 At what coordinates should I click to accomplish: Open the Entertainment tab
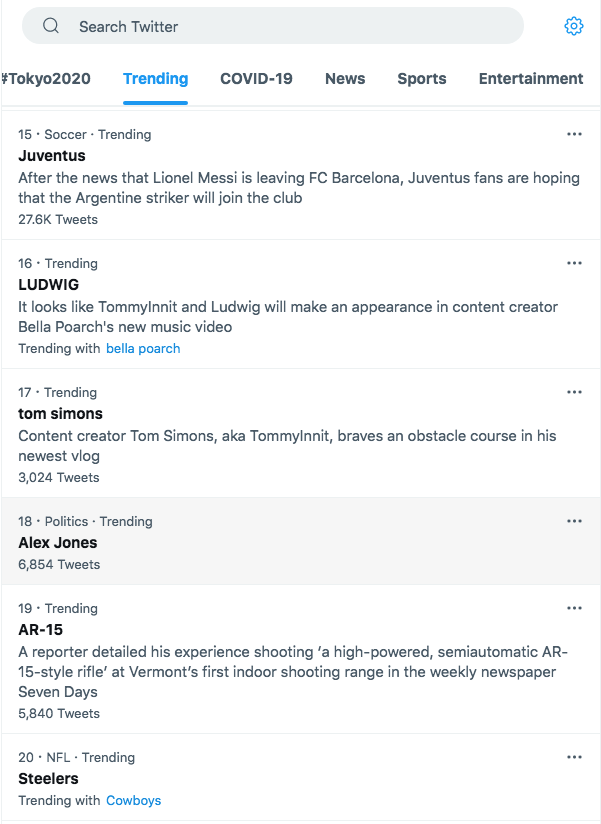531,79
